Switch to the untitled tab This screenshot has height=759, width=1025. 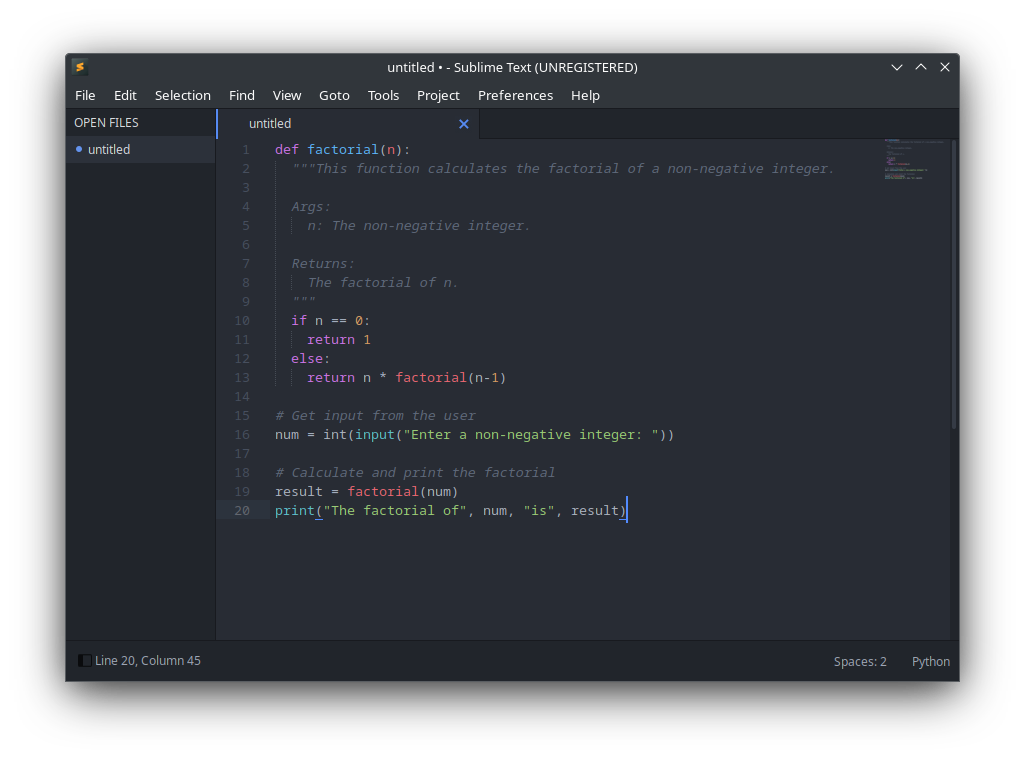click(x=270, y=123)
